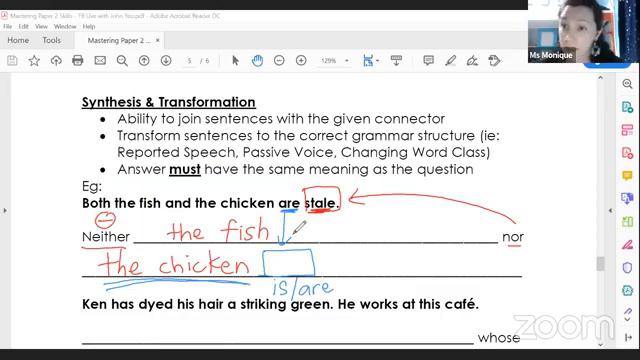Send file by email icon

(x=100, y=61)
